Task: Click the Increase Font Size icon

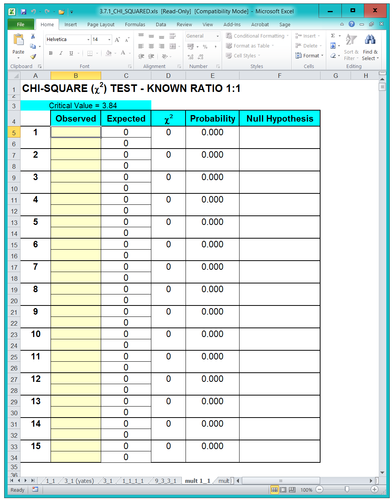Action: click(x=117, y=40)
